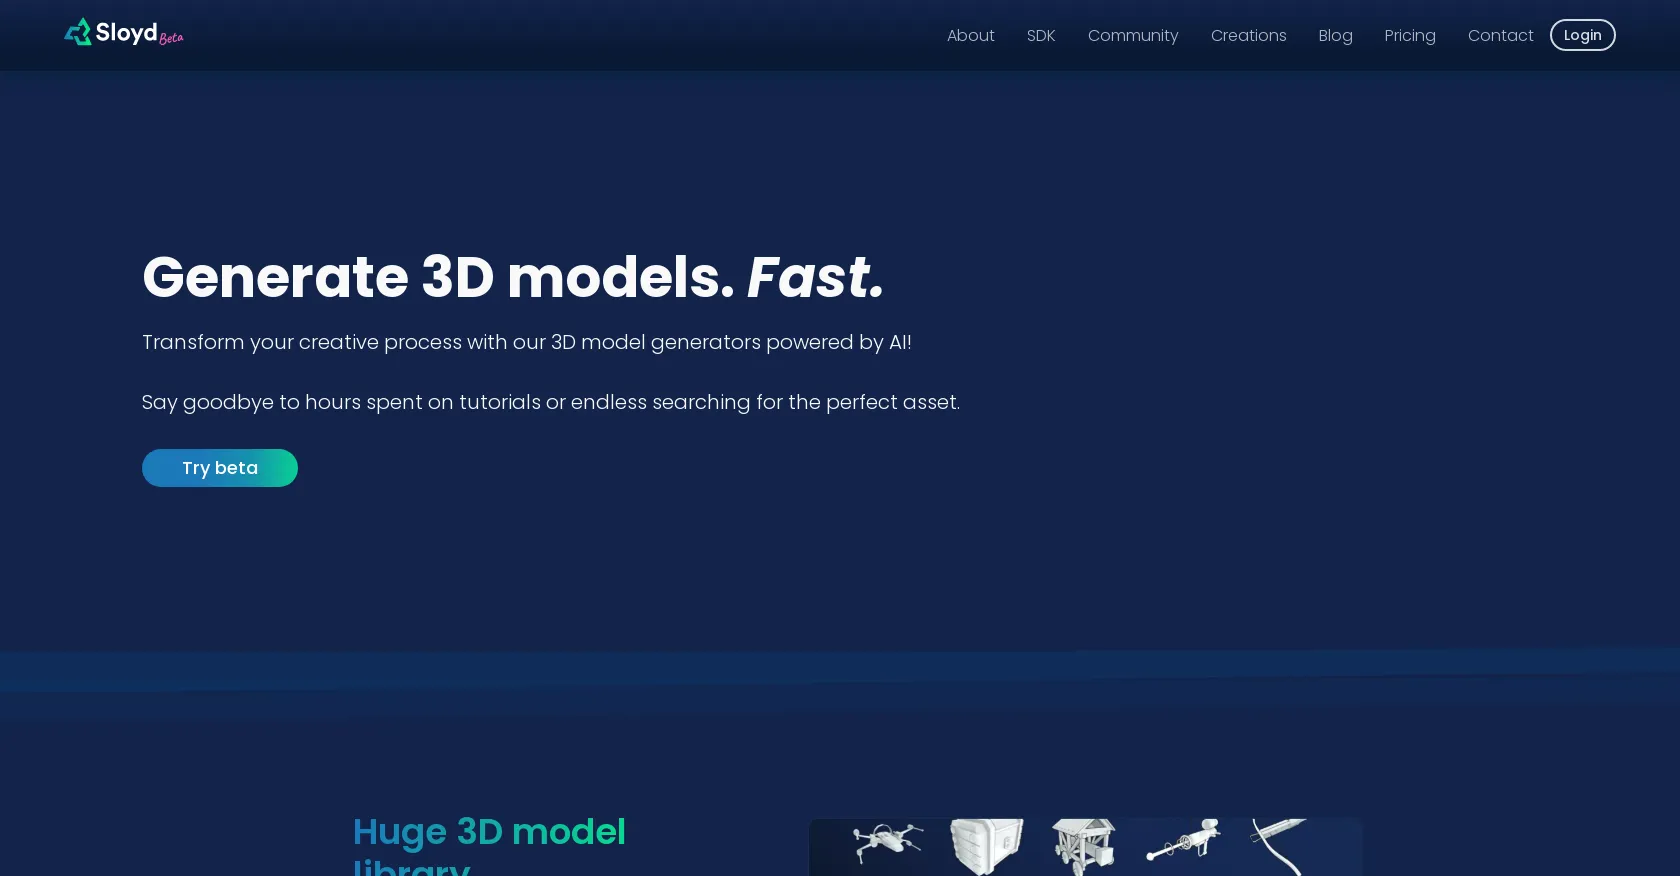Pick the wooden wheeled cart model
Viewport: 1680px width, 876px height.
tap(1084, 846)
